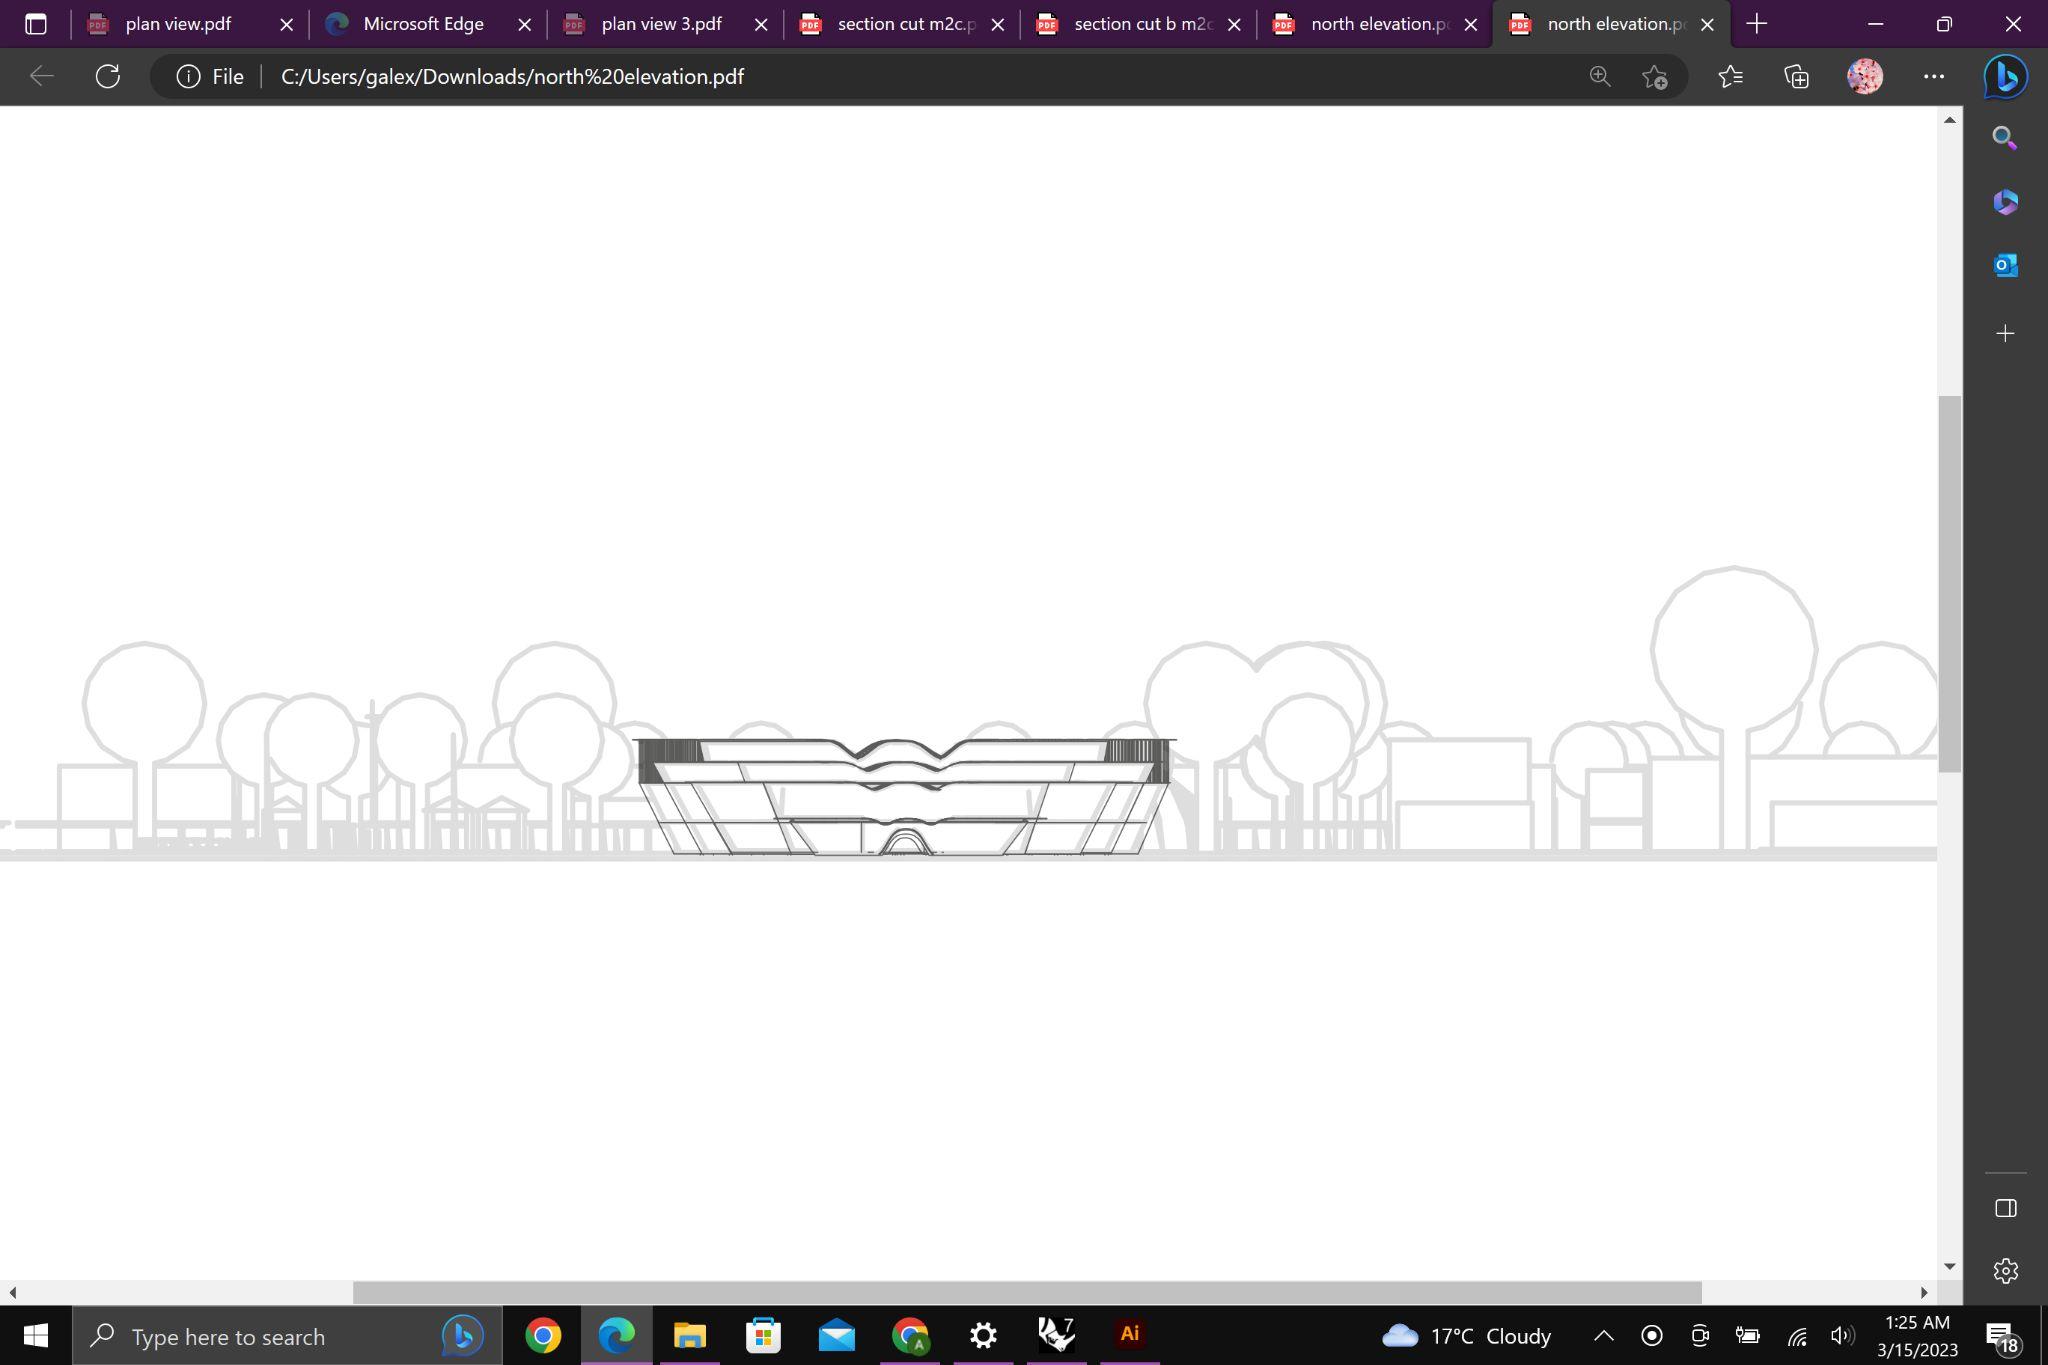Open Microsoft 365 sidebar app
Viewport: 2048px width, 1365px height.
(x=2005, y=202)
